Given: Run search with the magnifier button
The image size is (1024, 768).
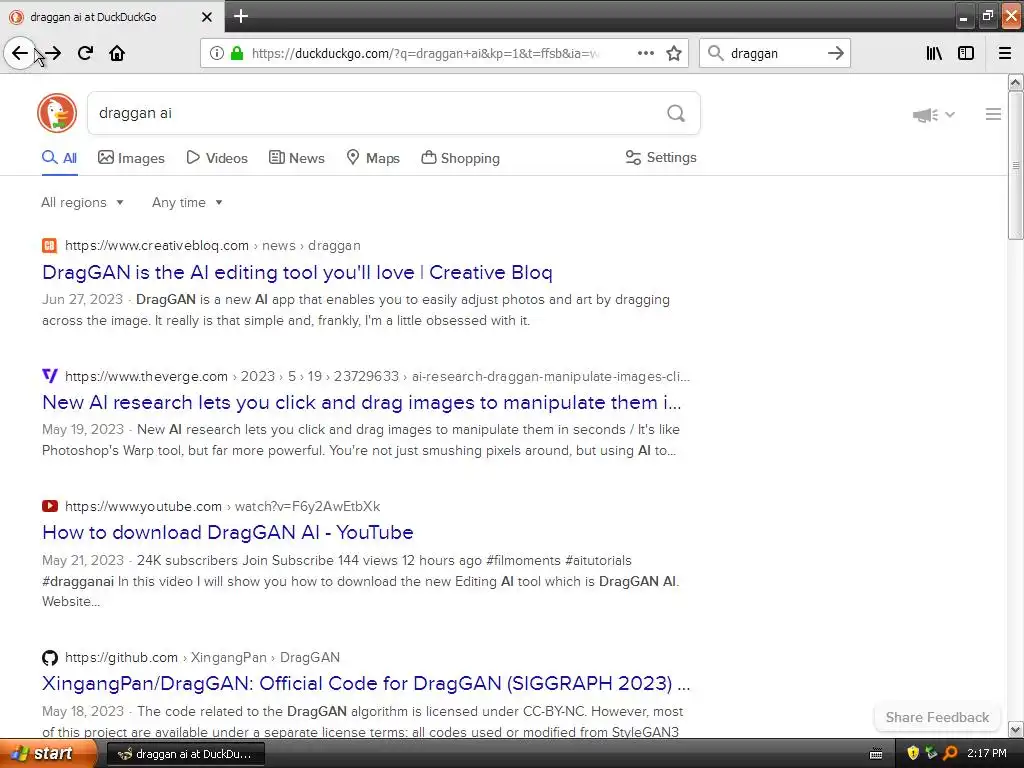Looking at the screenshot, I should (676, 114).
